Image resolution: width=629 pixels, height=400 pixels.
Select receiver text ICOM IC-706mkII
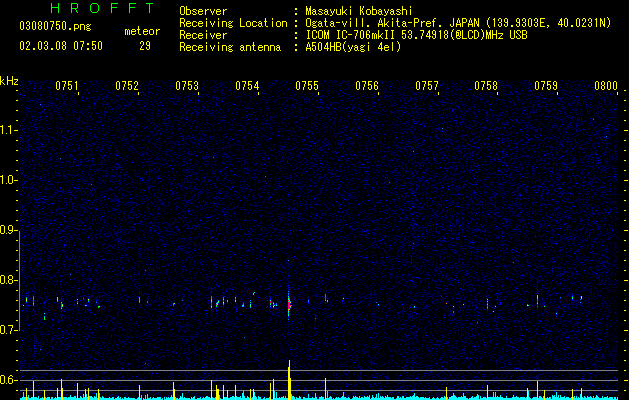pyautogui.click(x=350, y=35)
